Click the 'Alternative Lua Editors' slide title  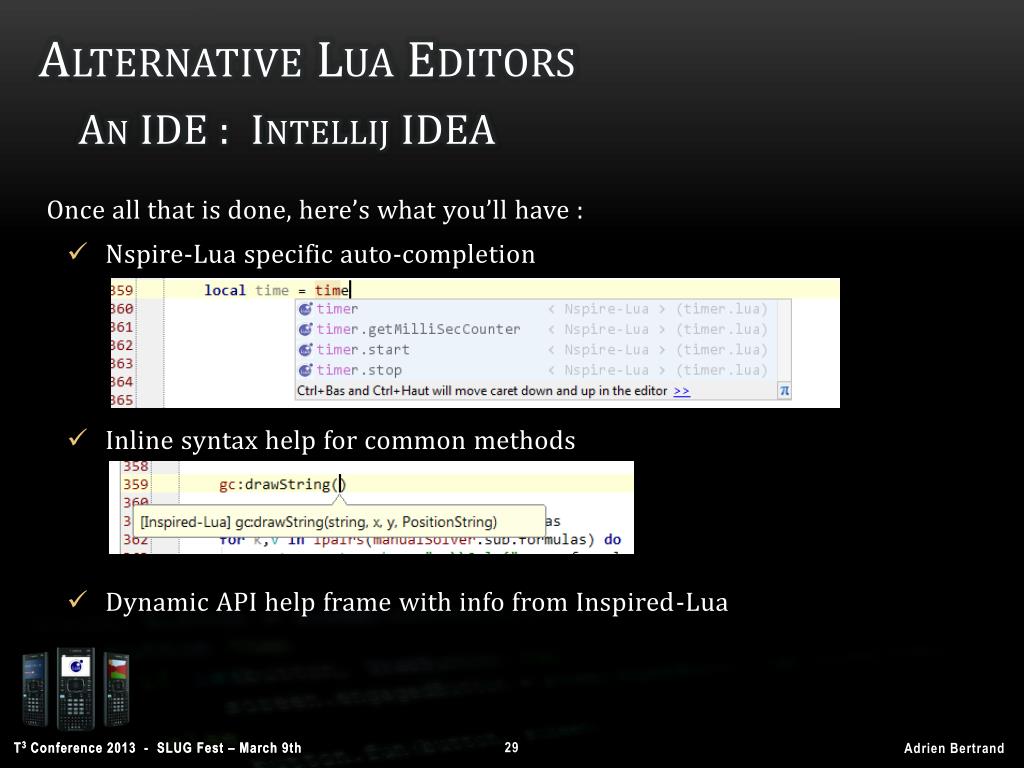pos(307,61)
